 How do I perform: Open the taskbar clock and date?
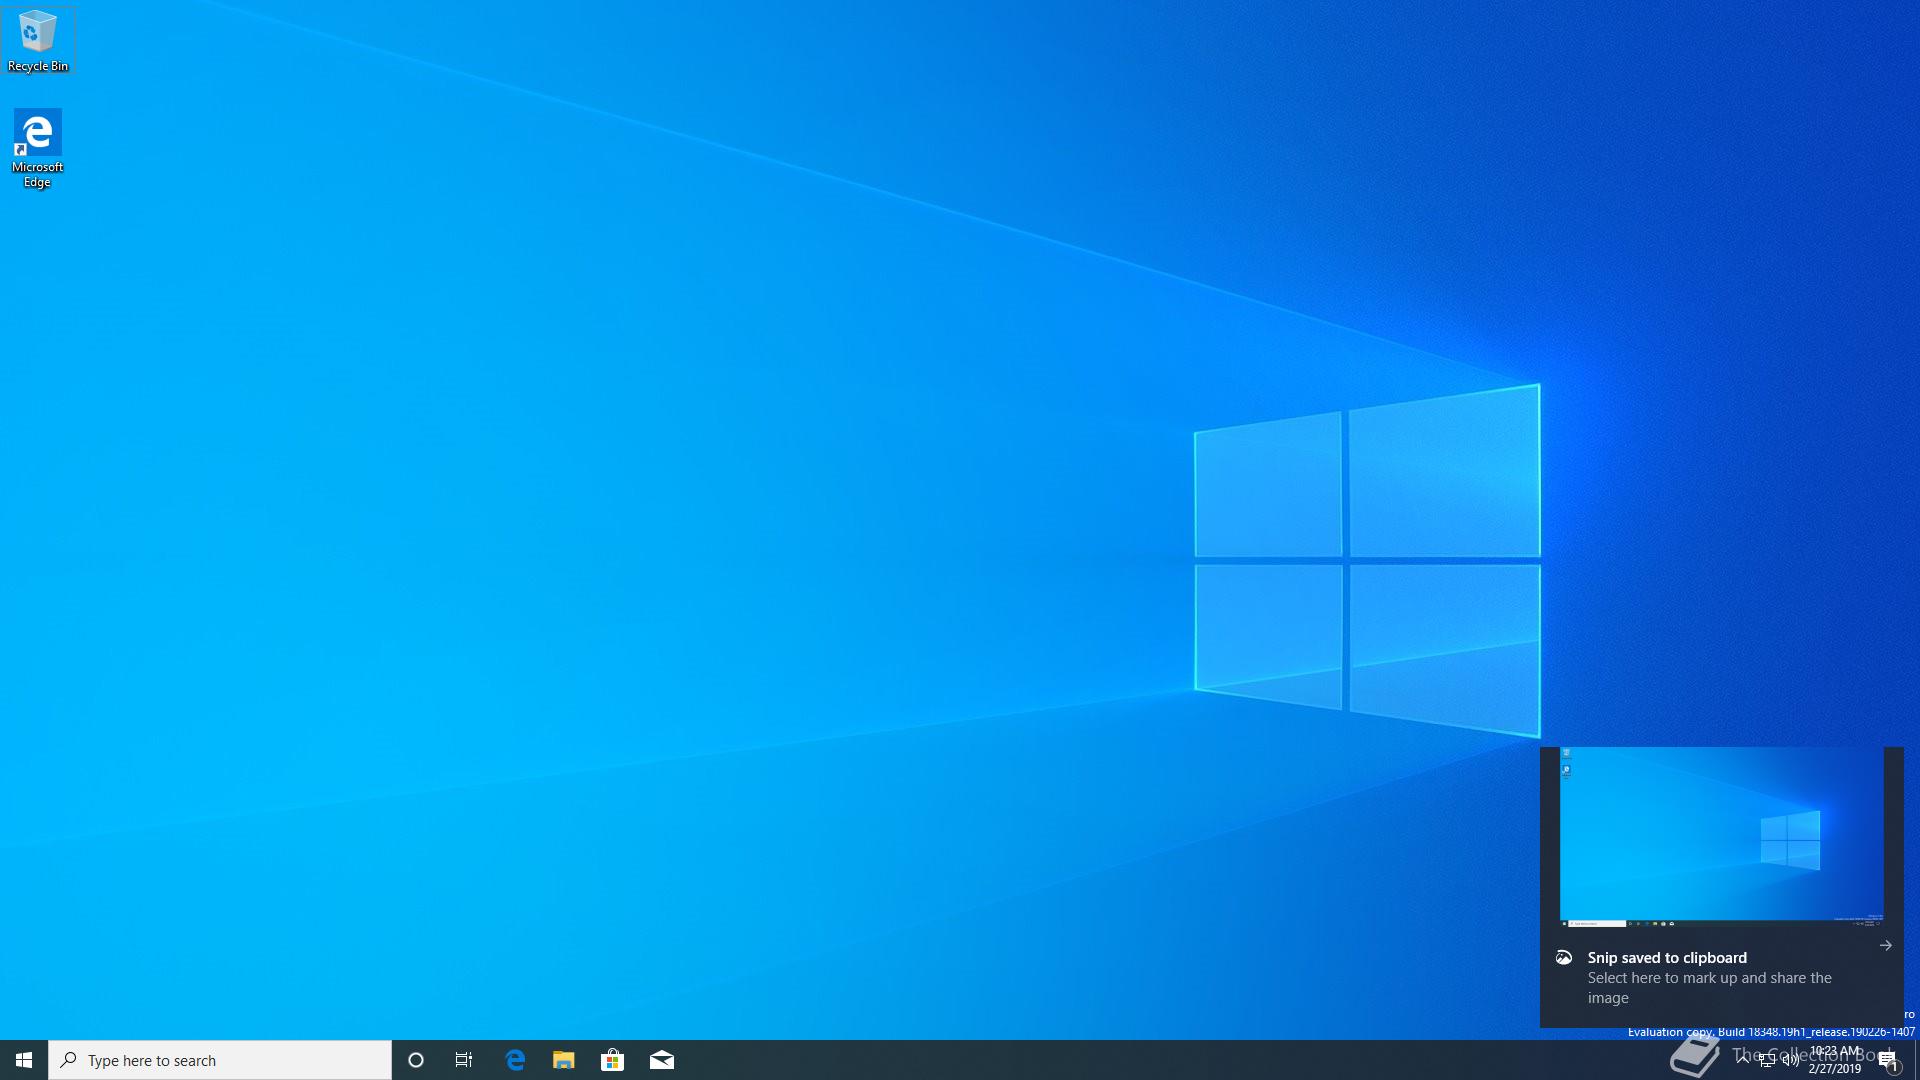point(1835,1060)
